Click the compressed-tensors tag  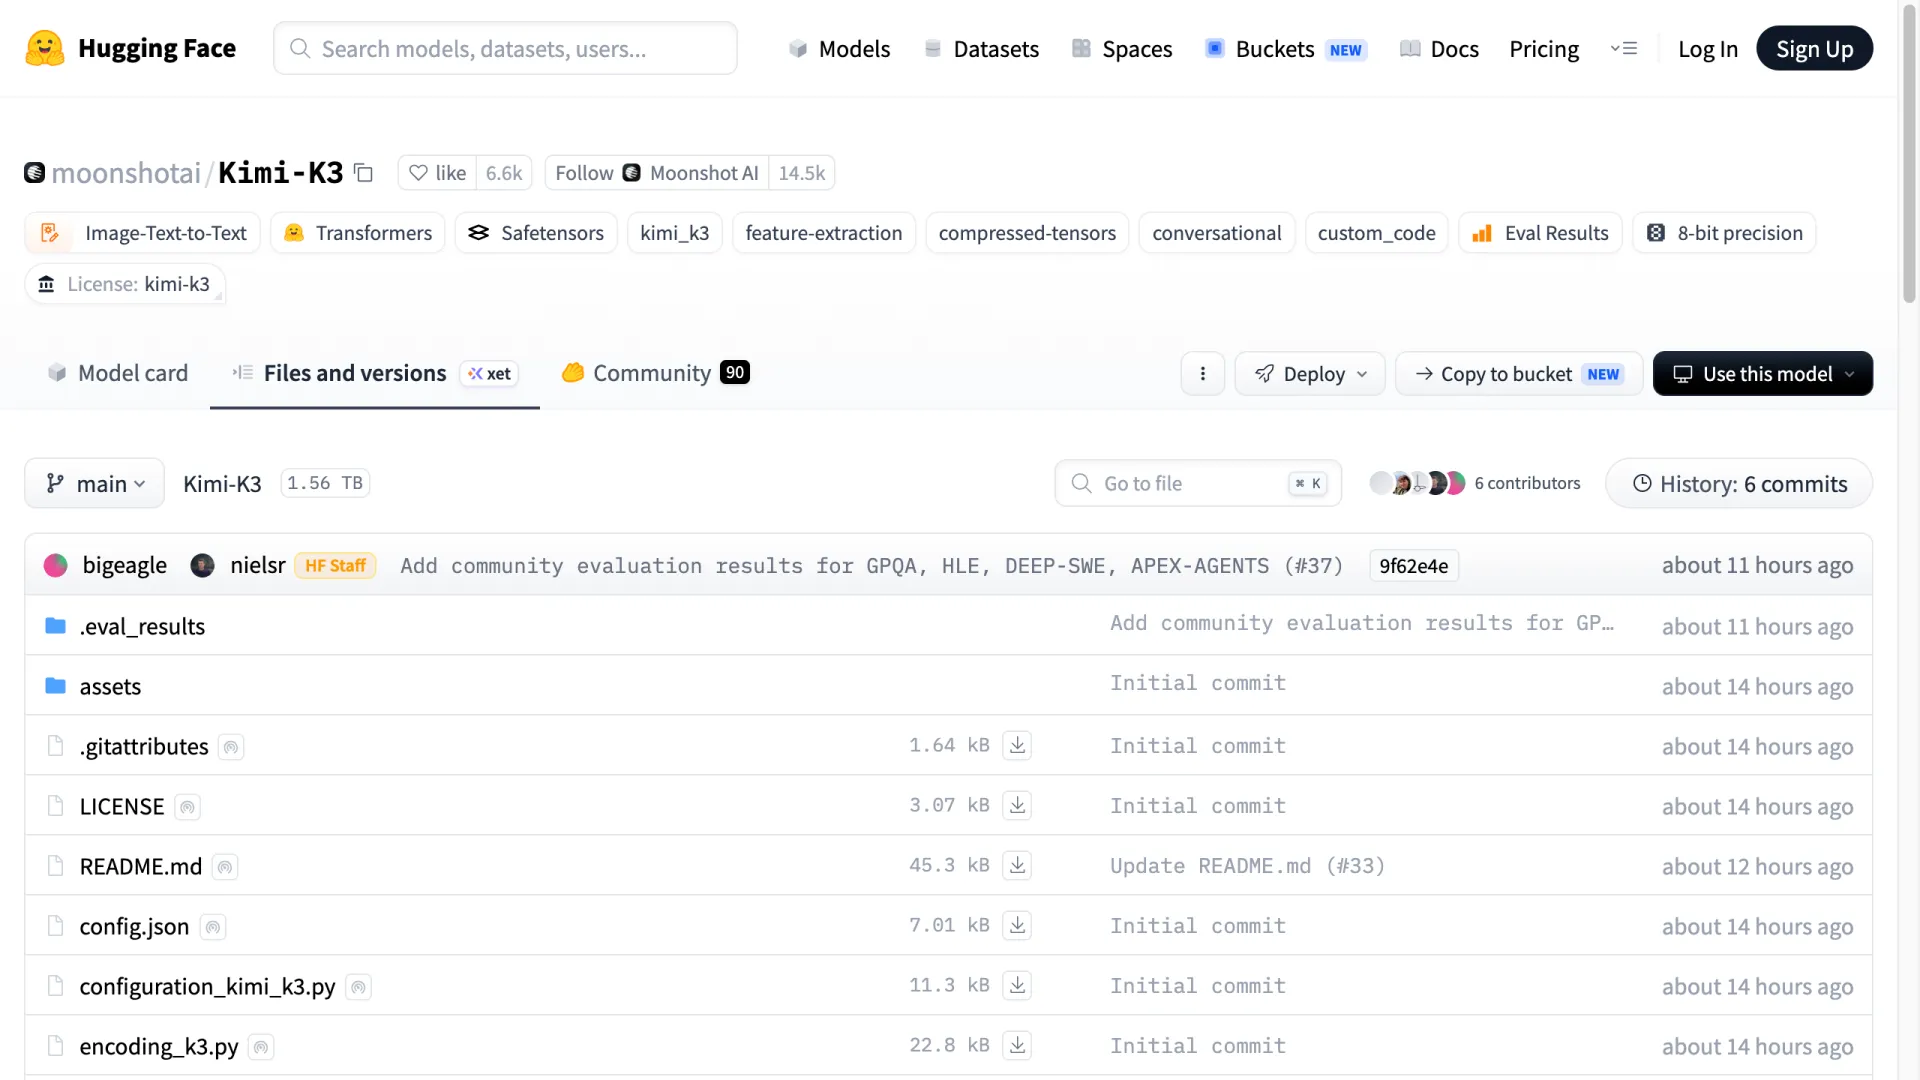click(x=1027, y=233)
